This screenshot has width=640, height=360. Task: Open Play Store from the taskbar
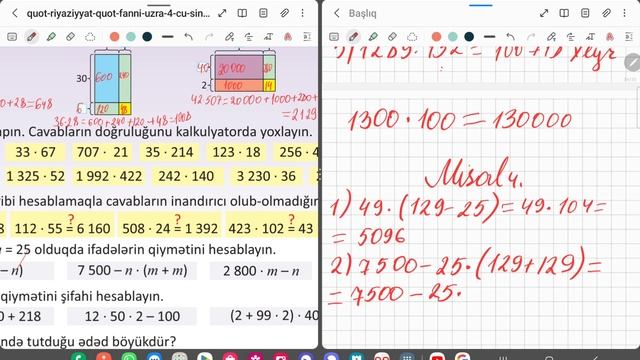[x=204, y=356]
